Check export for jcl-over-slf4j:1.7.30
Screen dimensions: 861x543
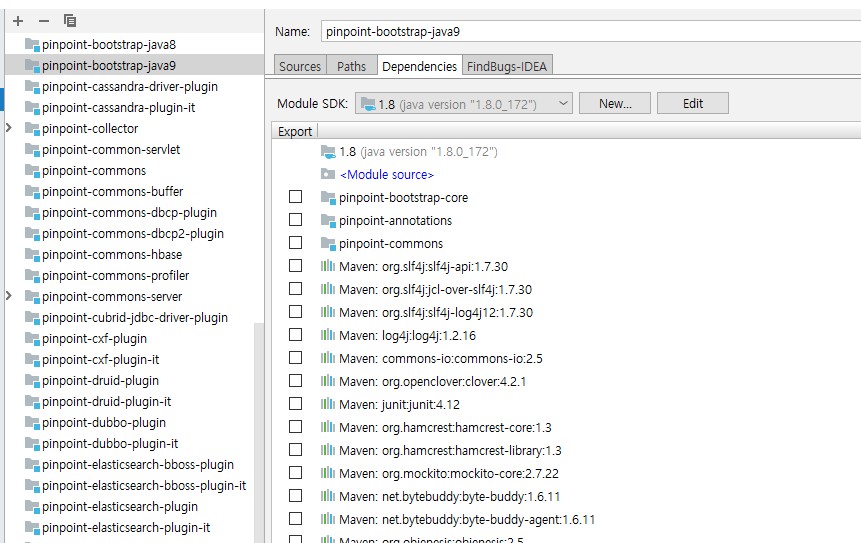click(x=295, y=289)
